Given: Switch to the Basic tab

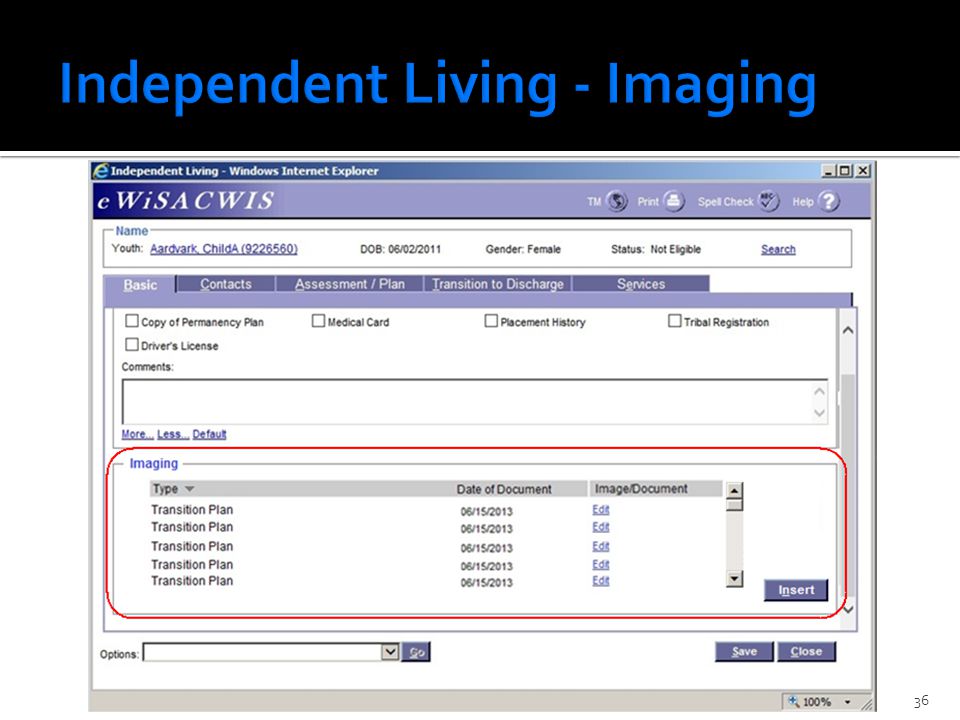Looking at the screenshot, I should pyautogui.click(x=140, y=285).
